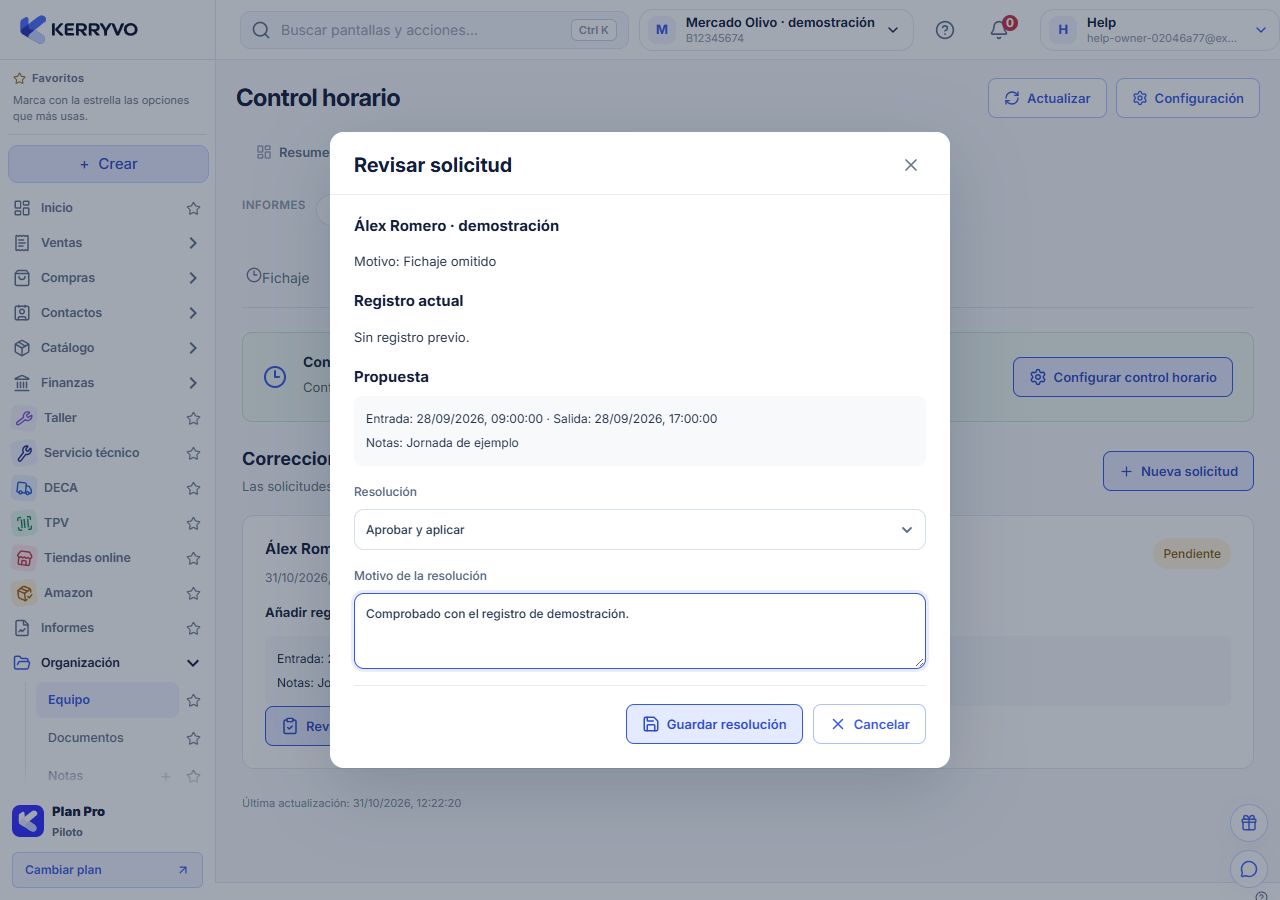1280x900 pixels.
Task: Open the Configuración button
Action: tap(1188, 98)
